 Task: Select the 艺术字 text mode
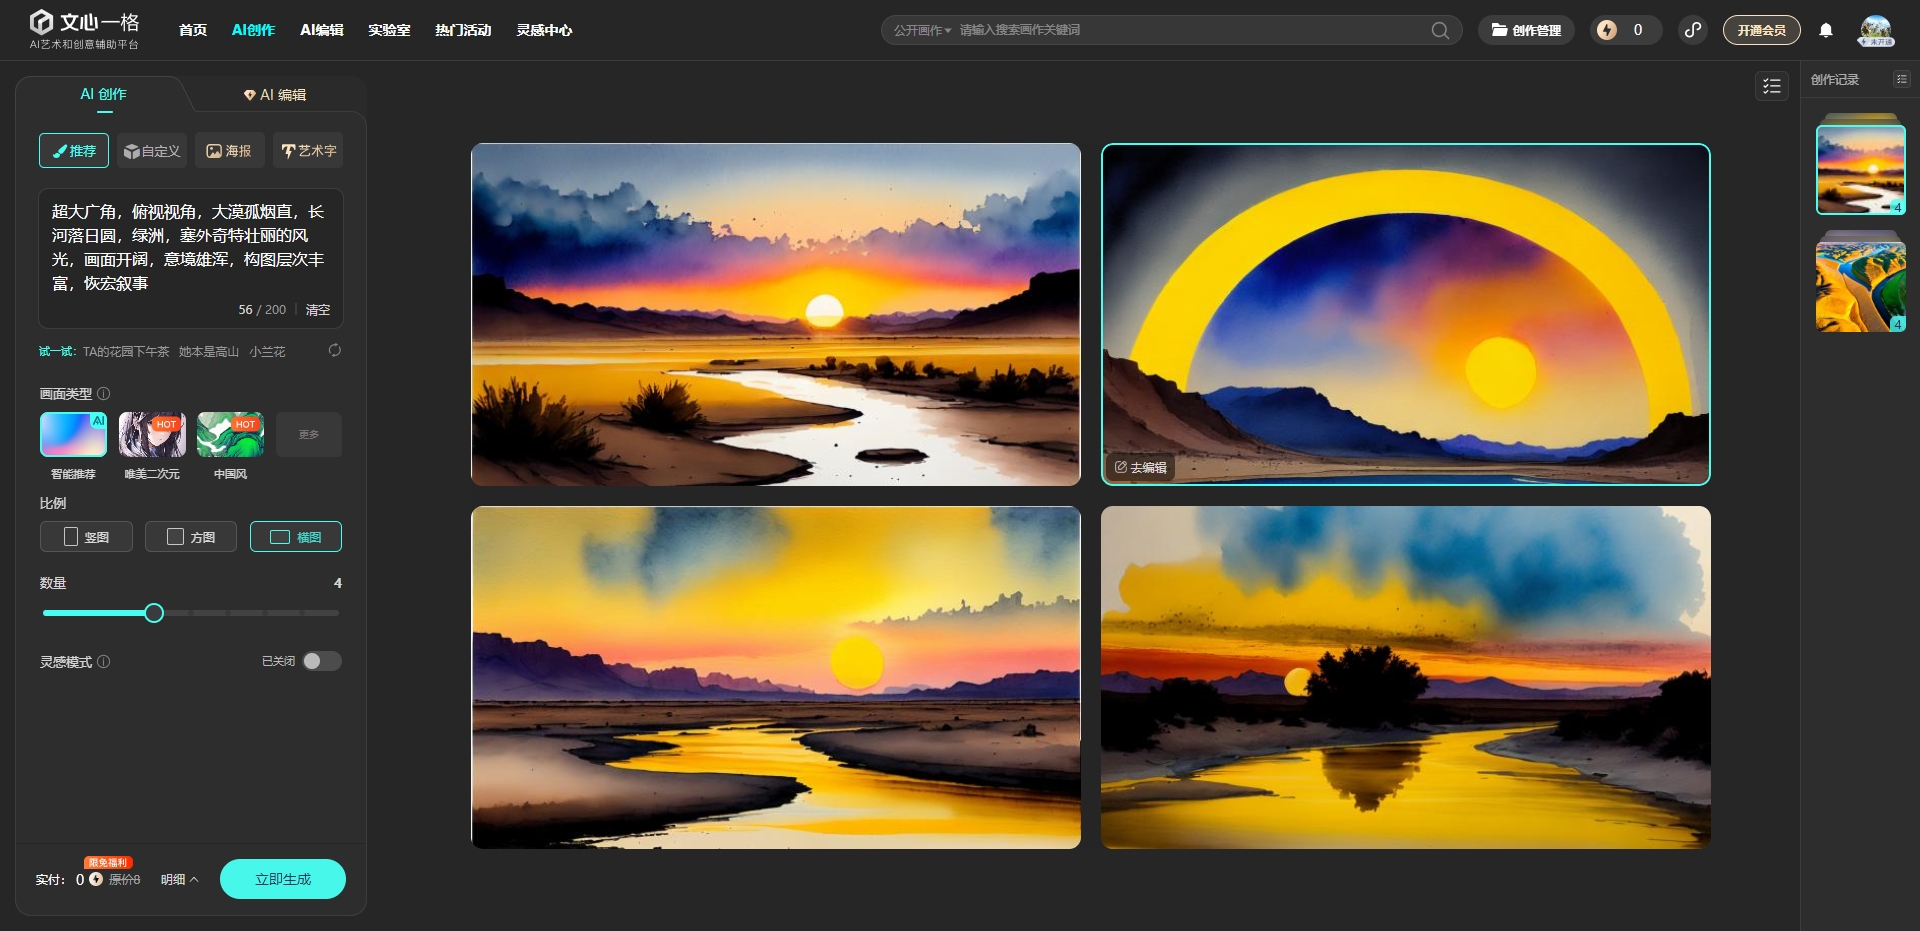[x=308, y=151]
